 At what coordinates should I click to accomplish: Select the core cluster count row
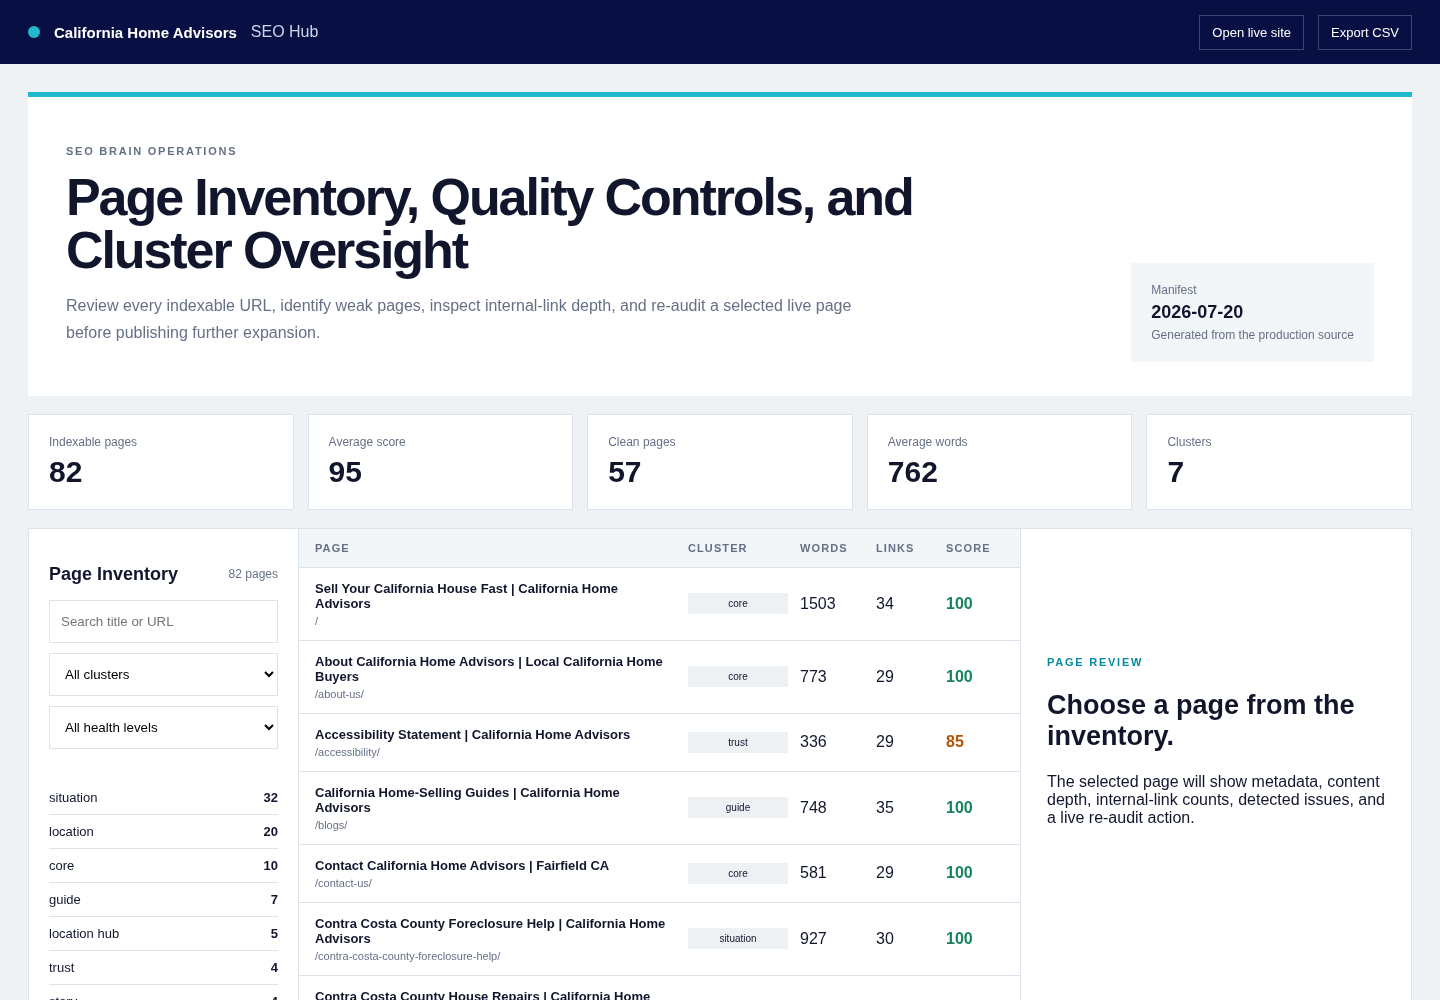163,866
